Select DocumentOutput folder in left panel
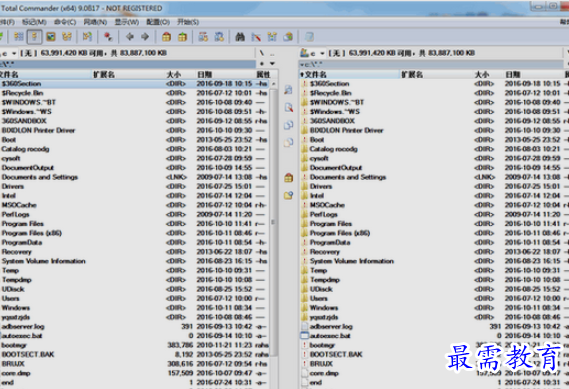Viewport: 569px width, 389px height. pyautogui.click(x=135, y=168)
